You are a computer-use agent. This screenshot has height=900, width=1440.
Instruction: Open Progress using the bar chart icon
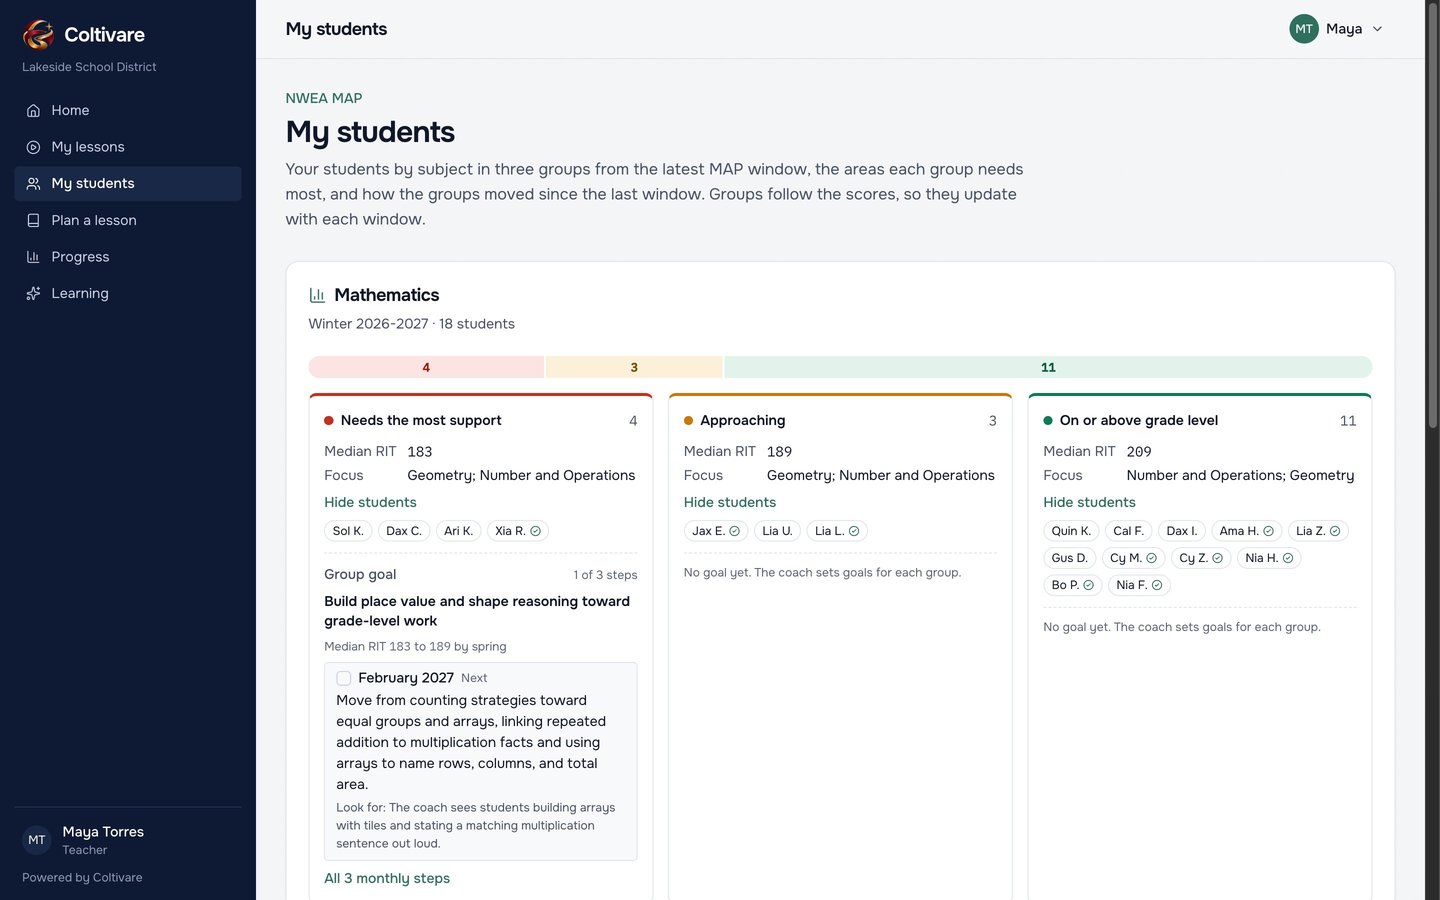(33, 257)
